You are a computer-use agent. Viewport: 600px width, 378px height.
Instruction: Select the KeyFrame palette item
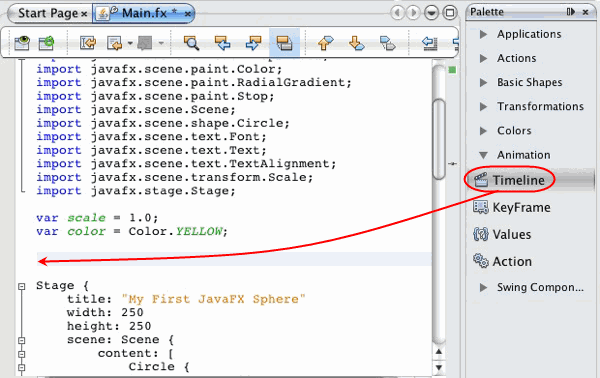pos(512,207)
